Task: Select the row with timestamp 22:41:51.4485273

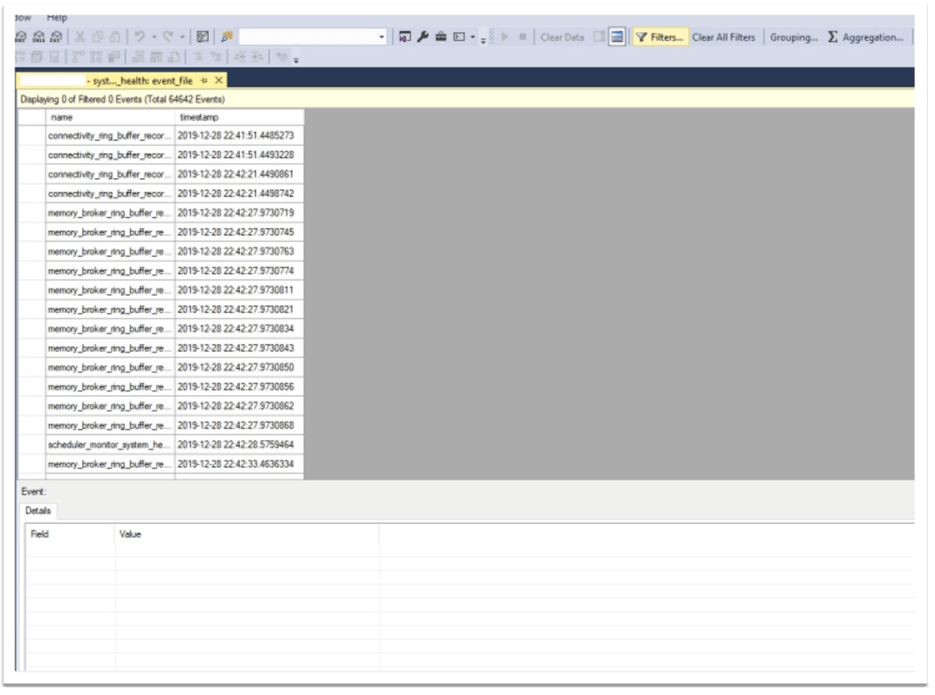Action: pyautogui.click(x=161, y=136)
